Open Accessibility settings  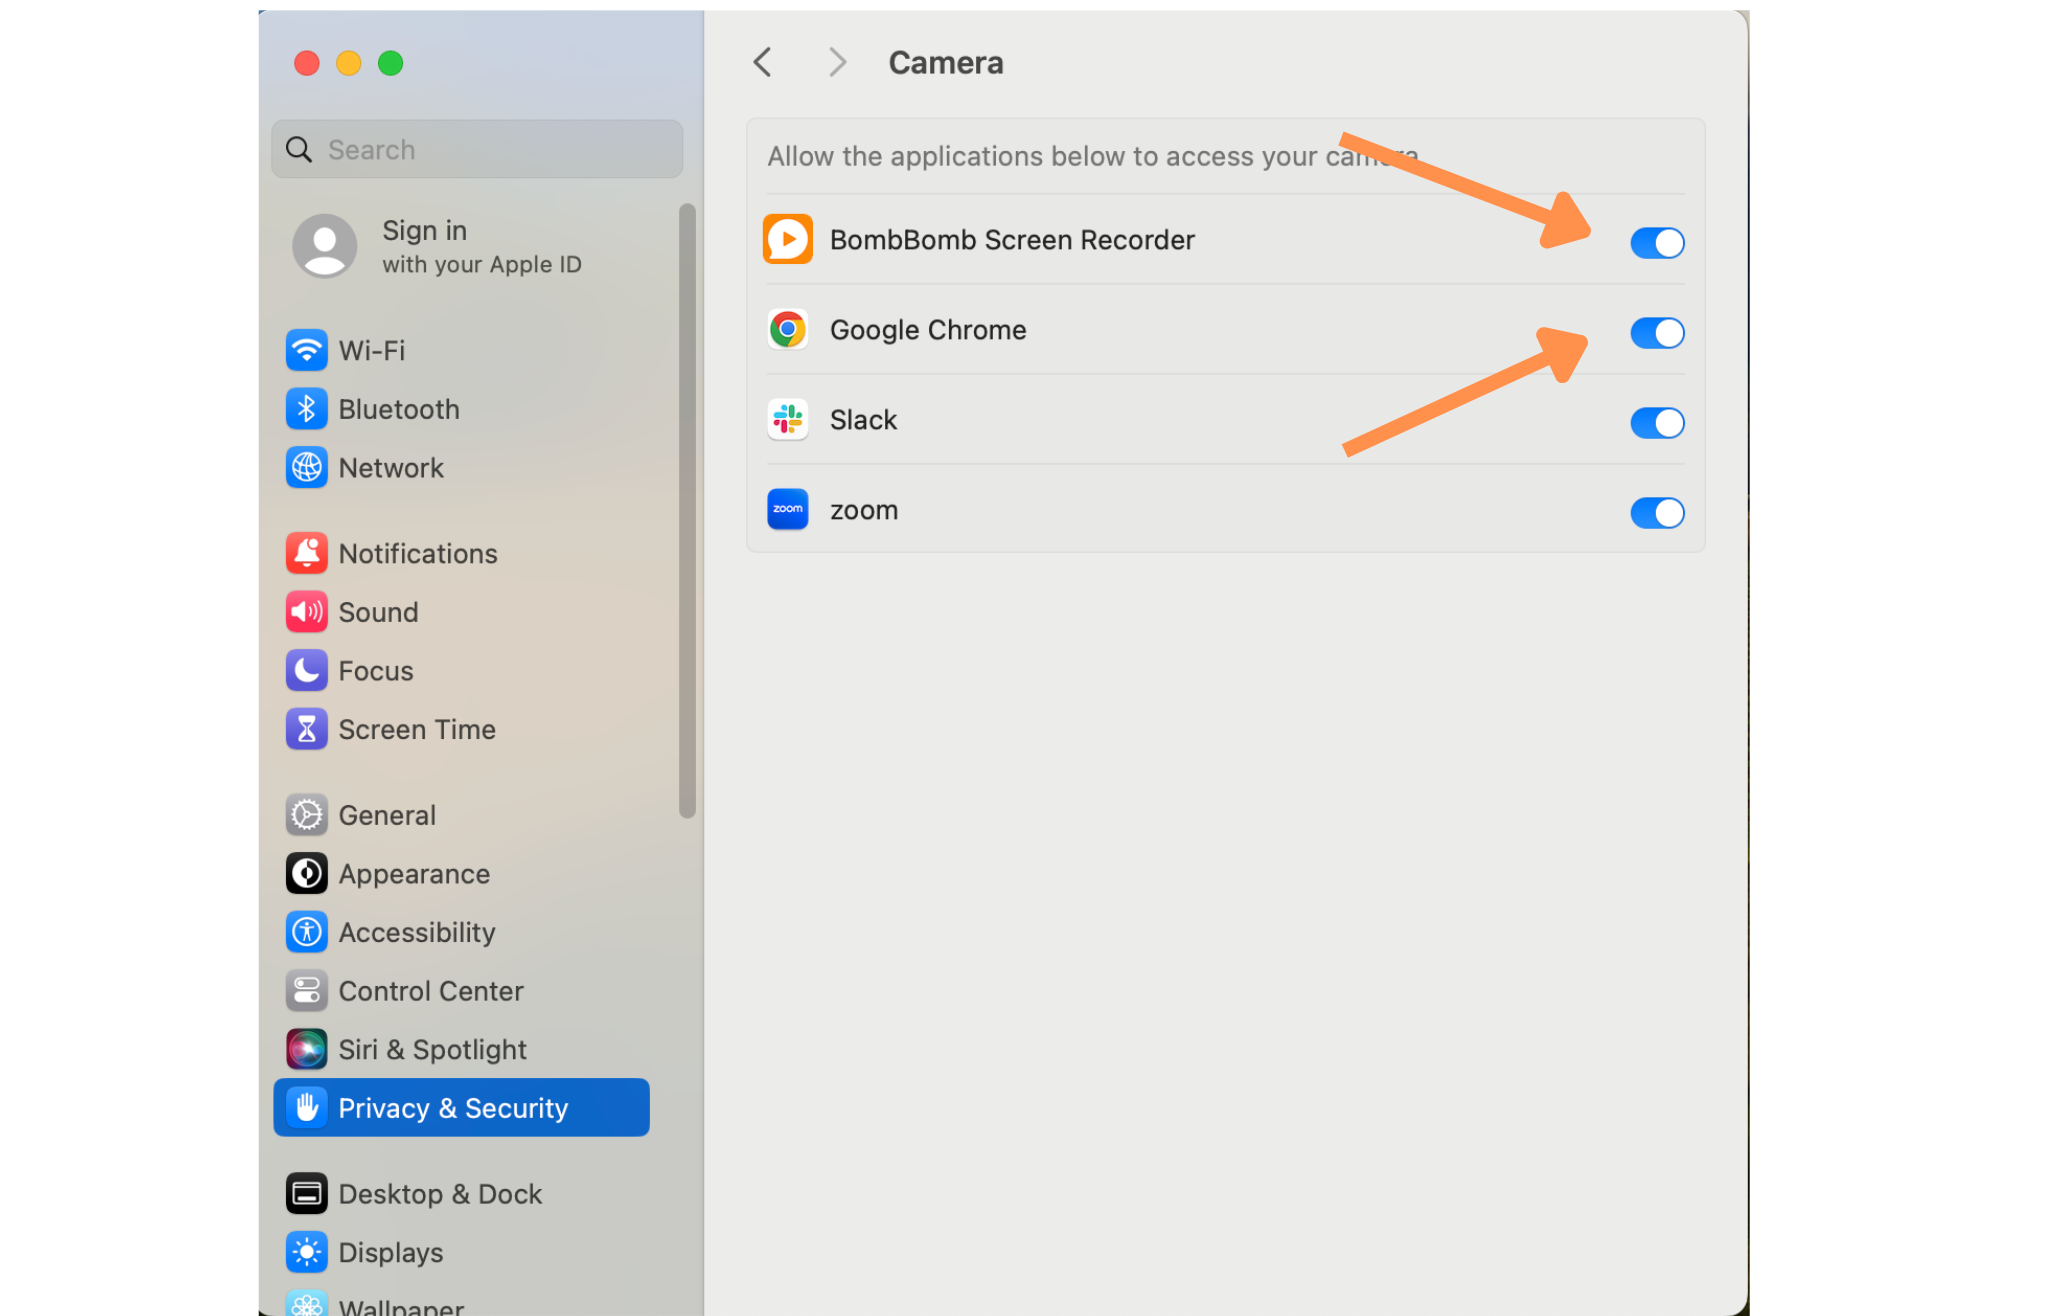click(461, 932)
